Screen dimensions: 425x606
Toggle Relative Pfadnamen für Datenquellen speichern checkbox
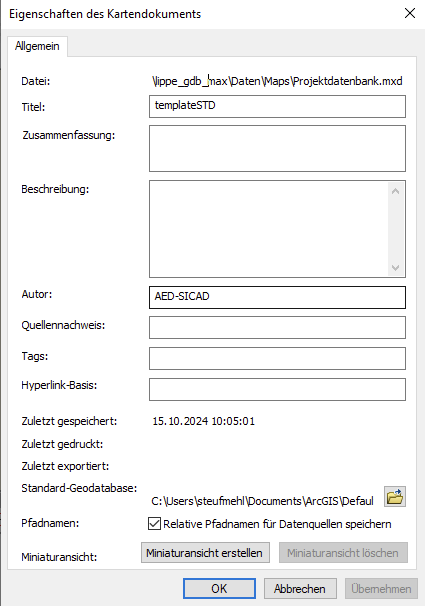pos(155,524)
